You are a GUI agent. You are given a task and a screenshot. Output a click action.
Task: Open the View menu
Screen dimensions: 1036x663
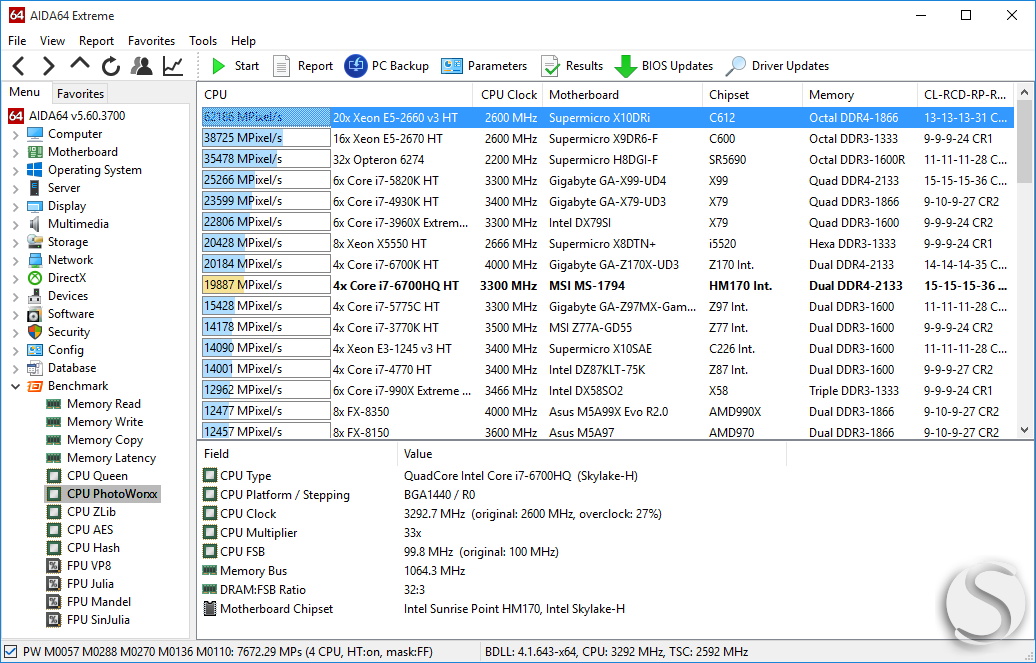coord(52,41)
